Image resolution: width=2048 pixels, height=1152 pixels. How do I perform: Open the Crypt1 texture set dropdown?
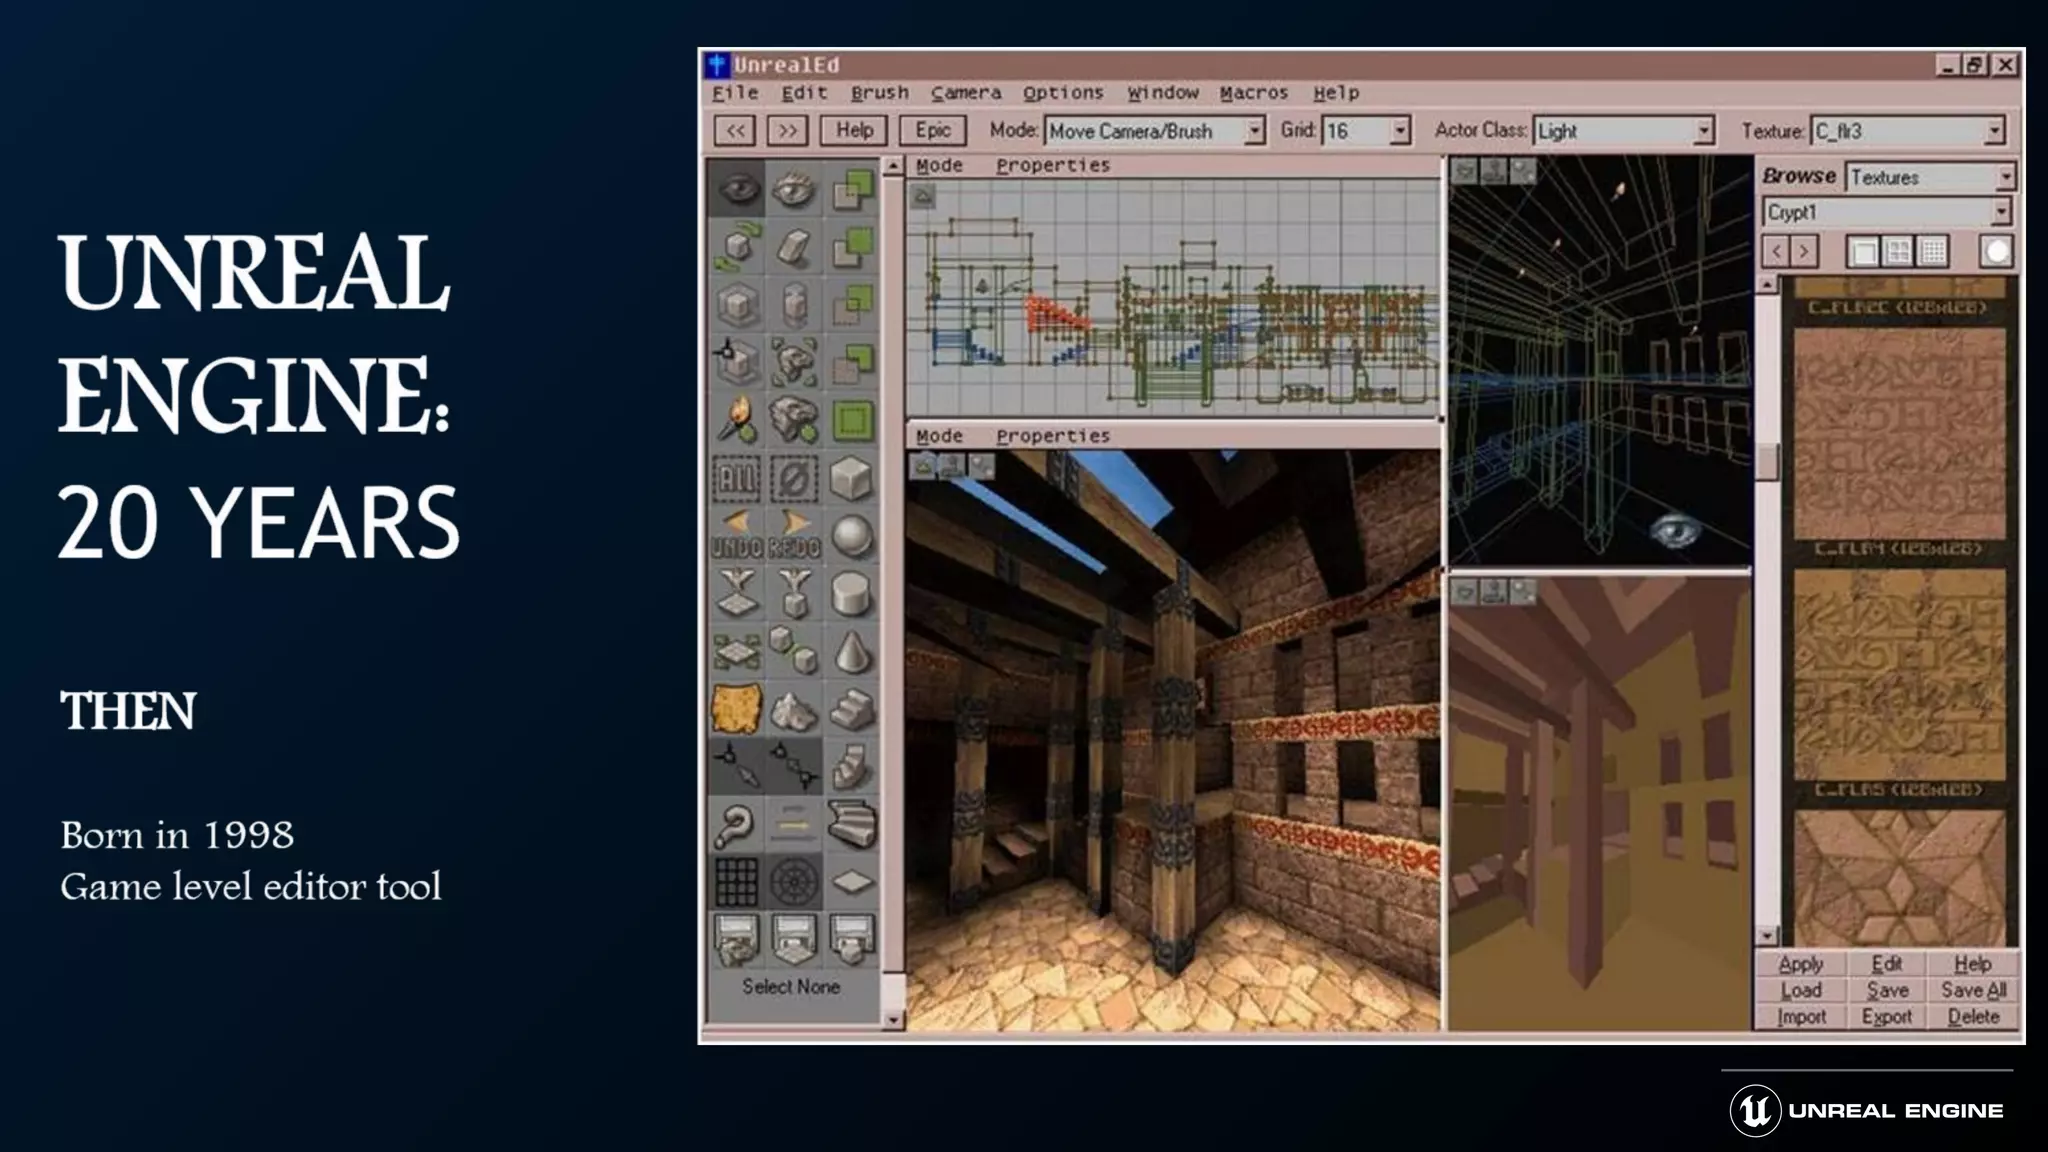(x=2001, y=212)
